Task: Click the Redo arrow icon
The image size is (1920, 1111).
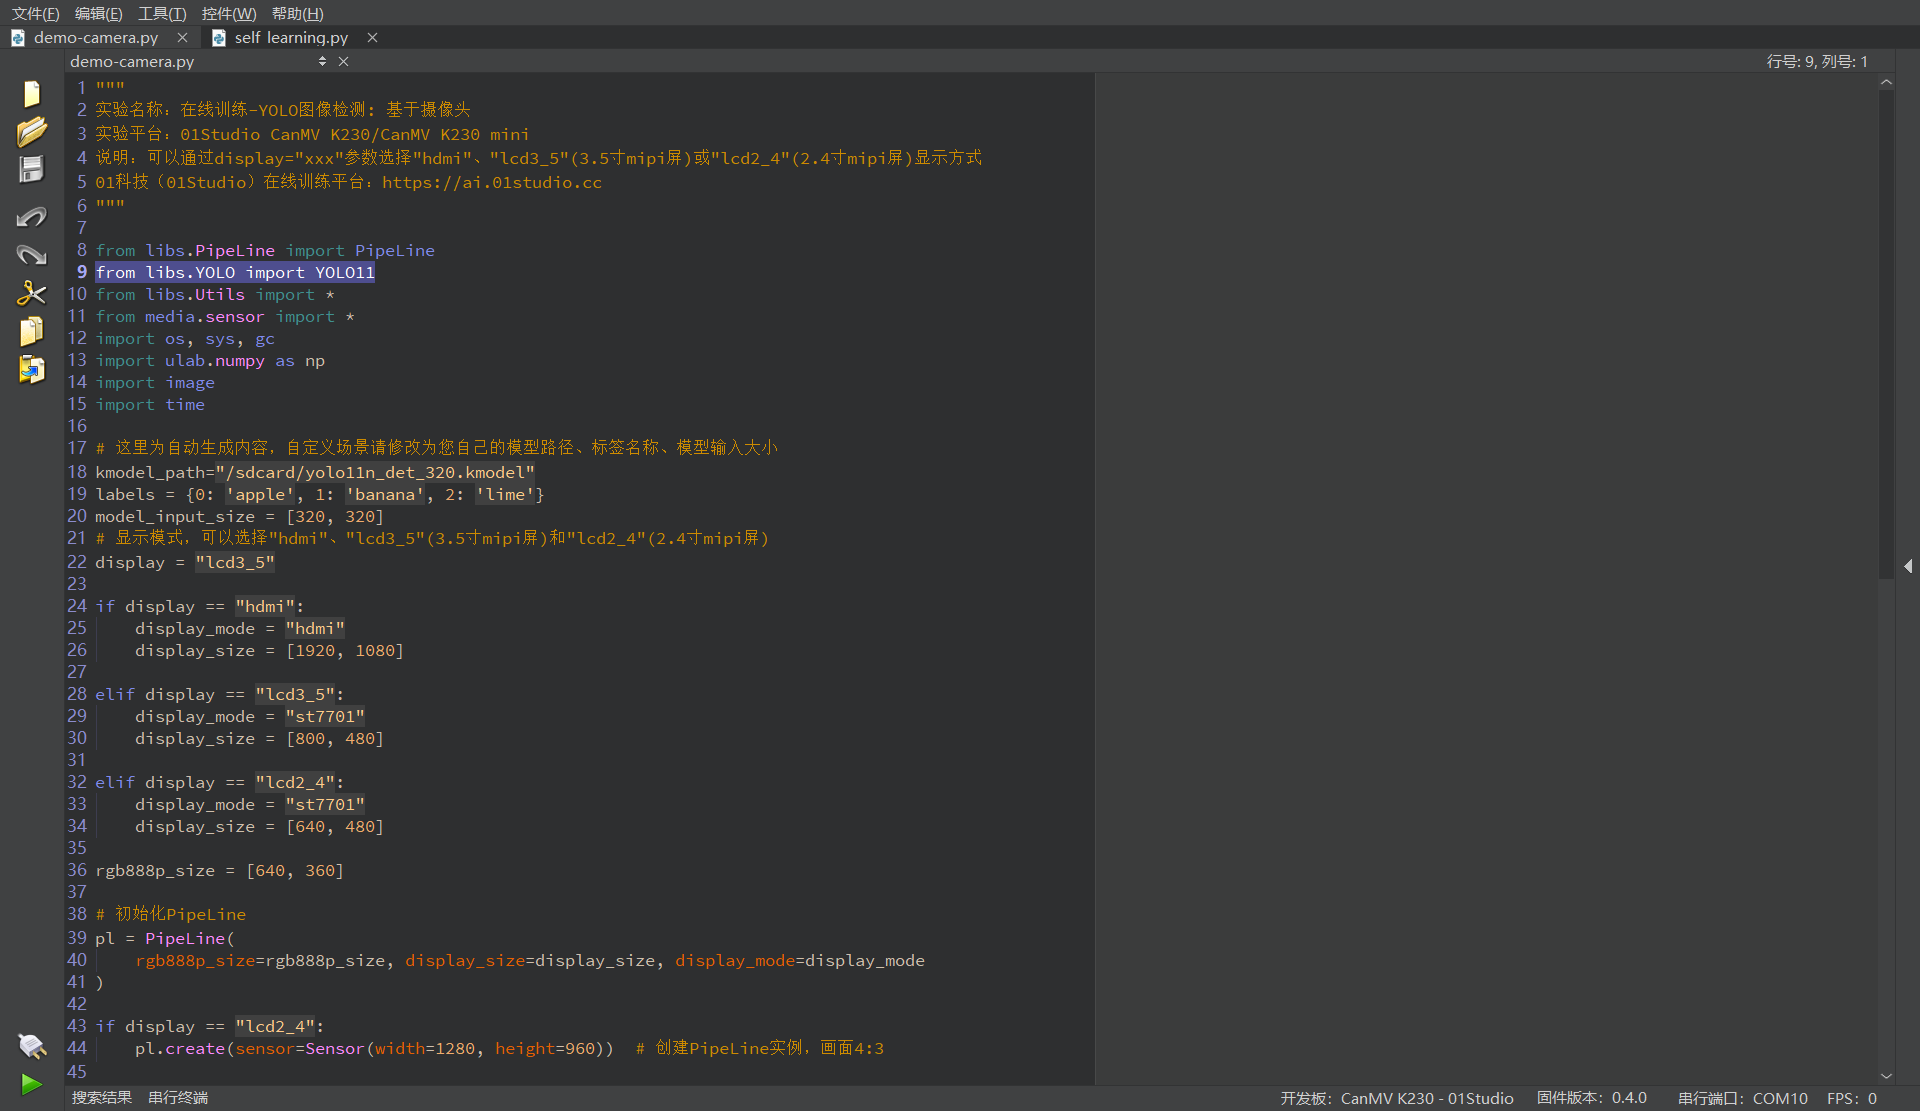Action: (x=31, y=254)
